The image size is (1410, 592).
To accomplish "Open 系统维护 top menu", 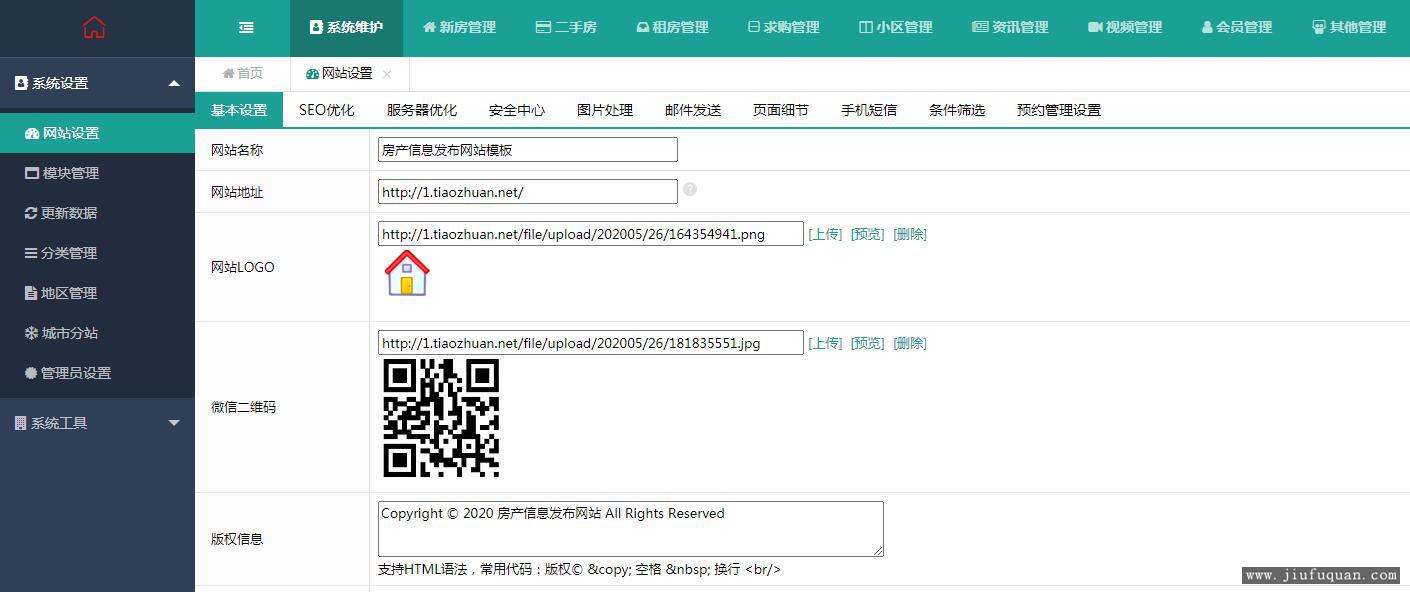I will tap(346, 27).
